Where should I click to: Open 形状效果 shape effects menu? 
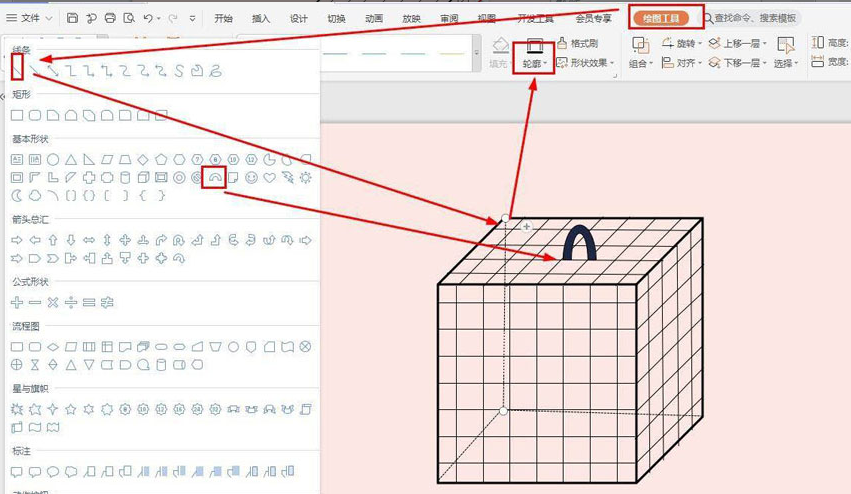(x=586, y=63)
